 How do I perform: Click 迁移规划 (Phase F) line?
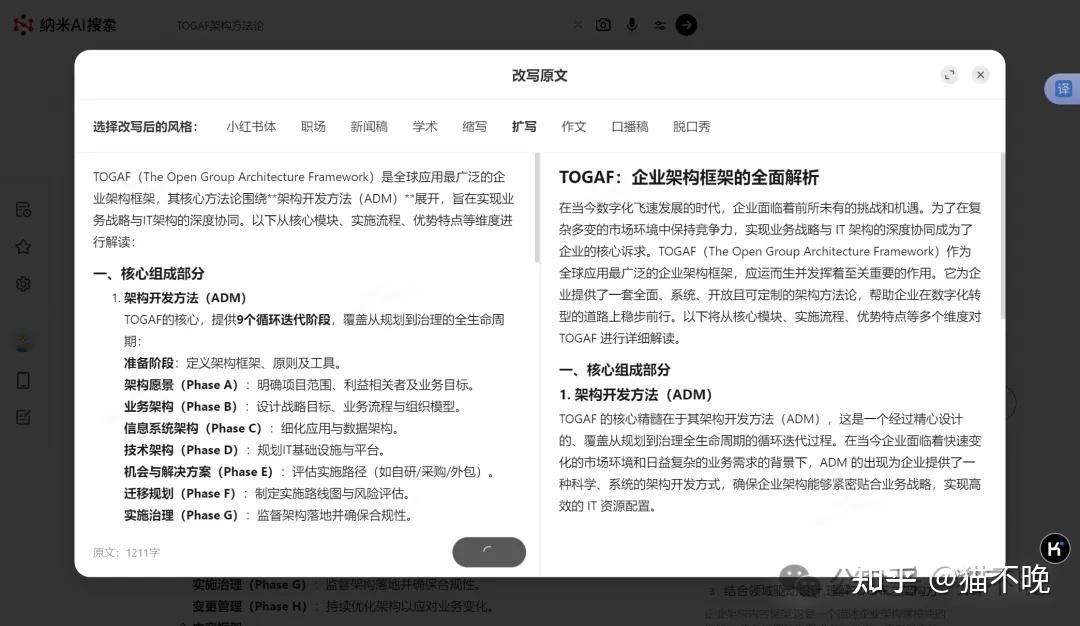tap(269, 494)
